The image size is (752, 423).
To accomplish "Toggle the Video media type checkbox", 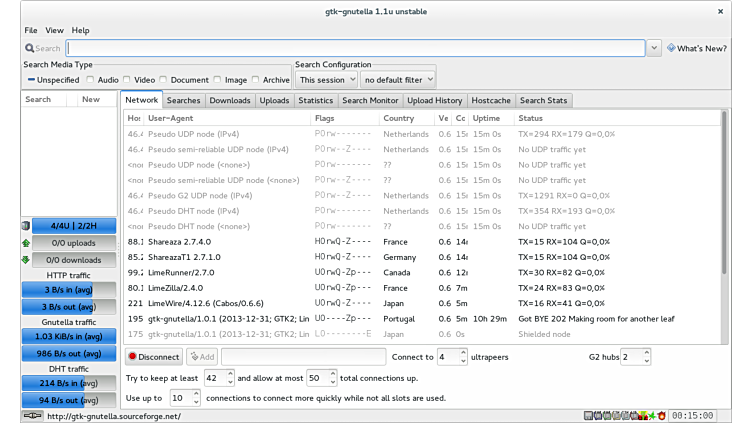I will click(127, 80).
